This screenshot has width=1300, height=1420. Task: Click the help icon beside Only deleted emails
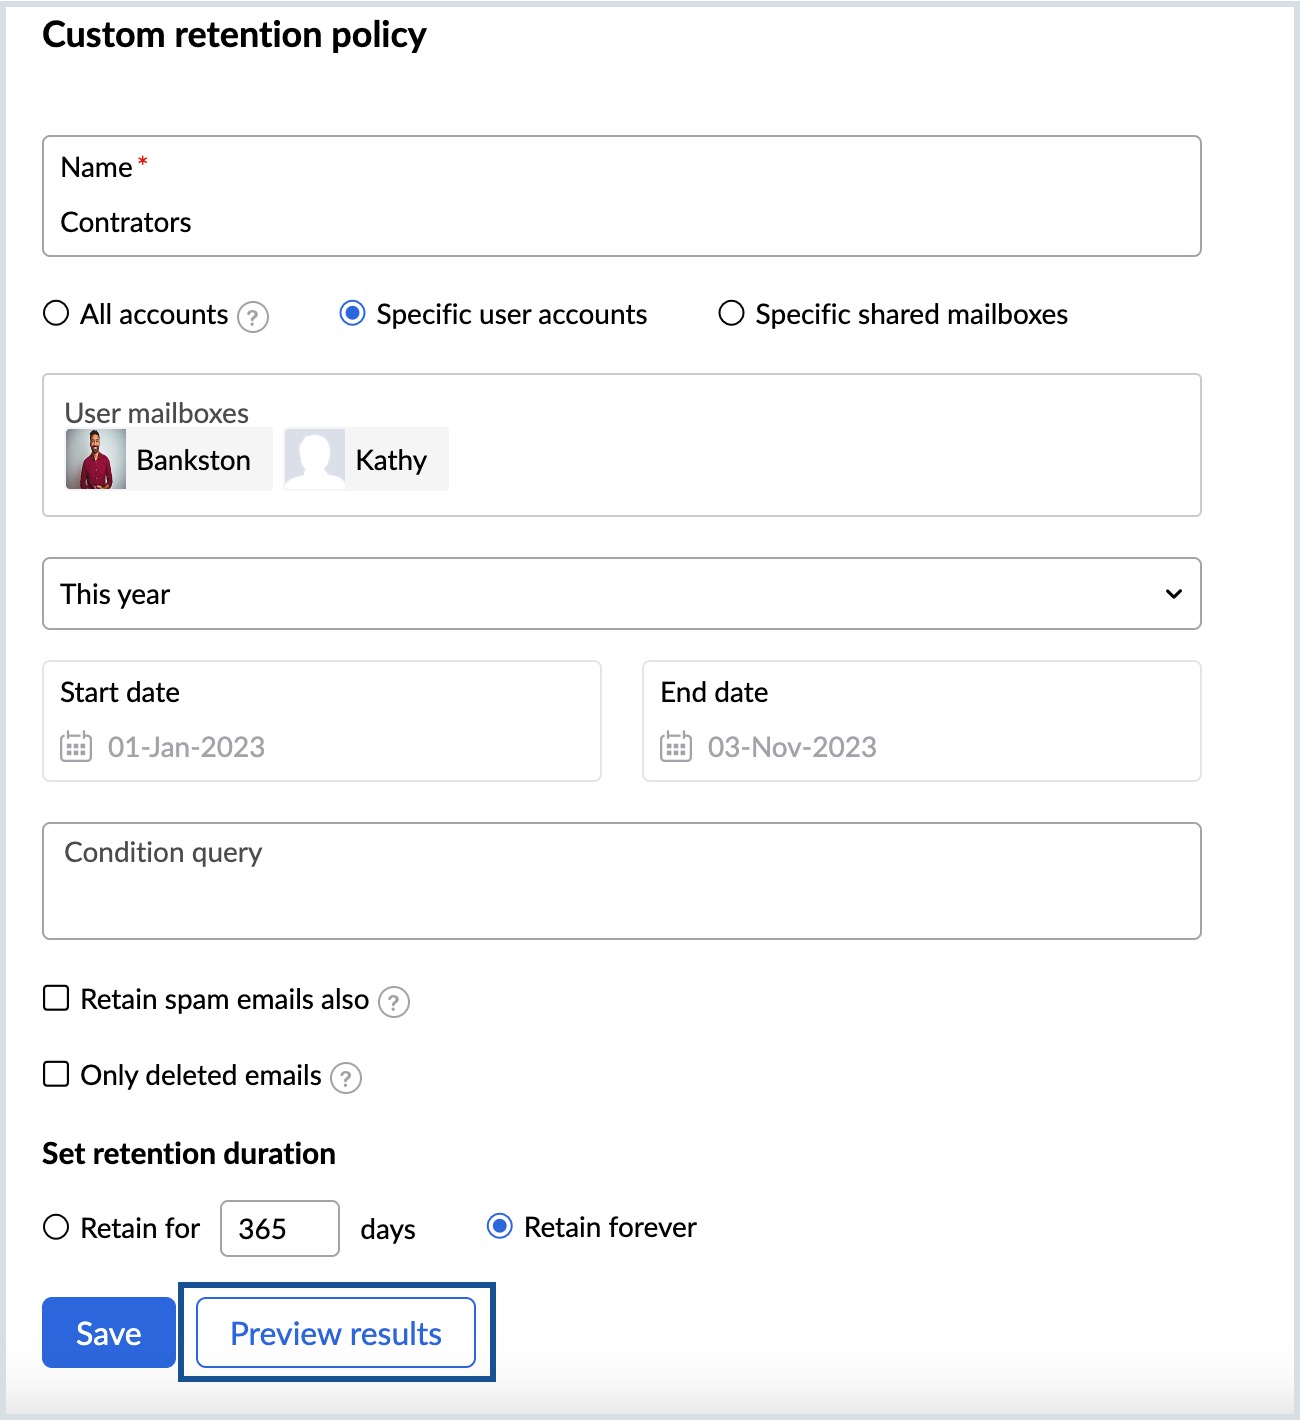point(346,1077)
